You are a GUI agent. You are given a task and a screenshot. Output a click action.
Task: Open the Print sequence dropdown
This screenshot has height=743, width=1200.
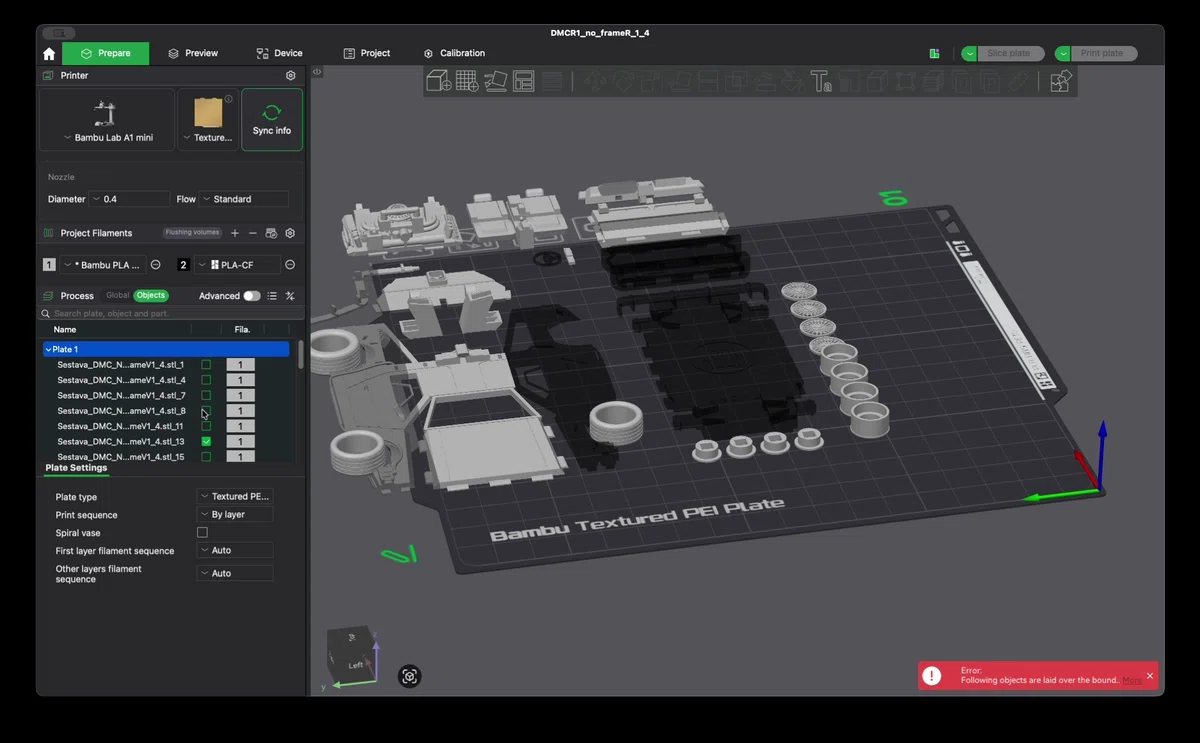[x=234, y=514]
